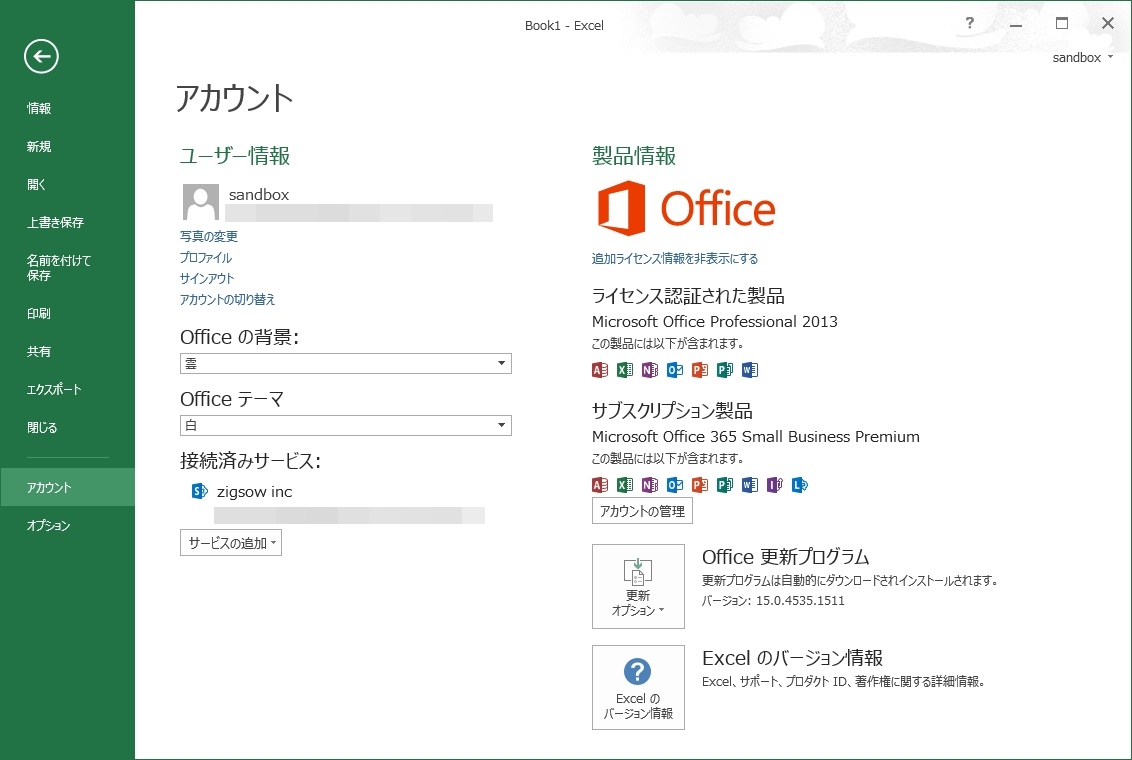This screenshot has width=1132, height=760.
Task: Click the Outlook icon under Office Professional 2013
Action: click(675, 370)
